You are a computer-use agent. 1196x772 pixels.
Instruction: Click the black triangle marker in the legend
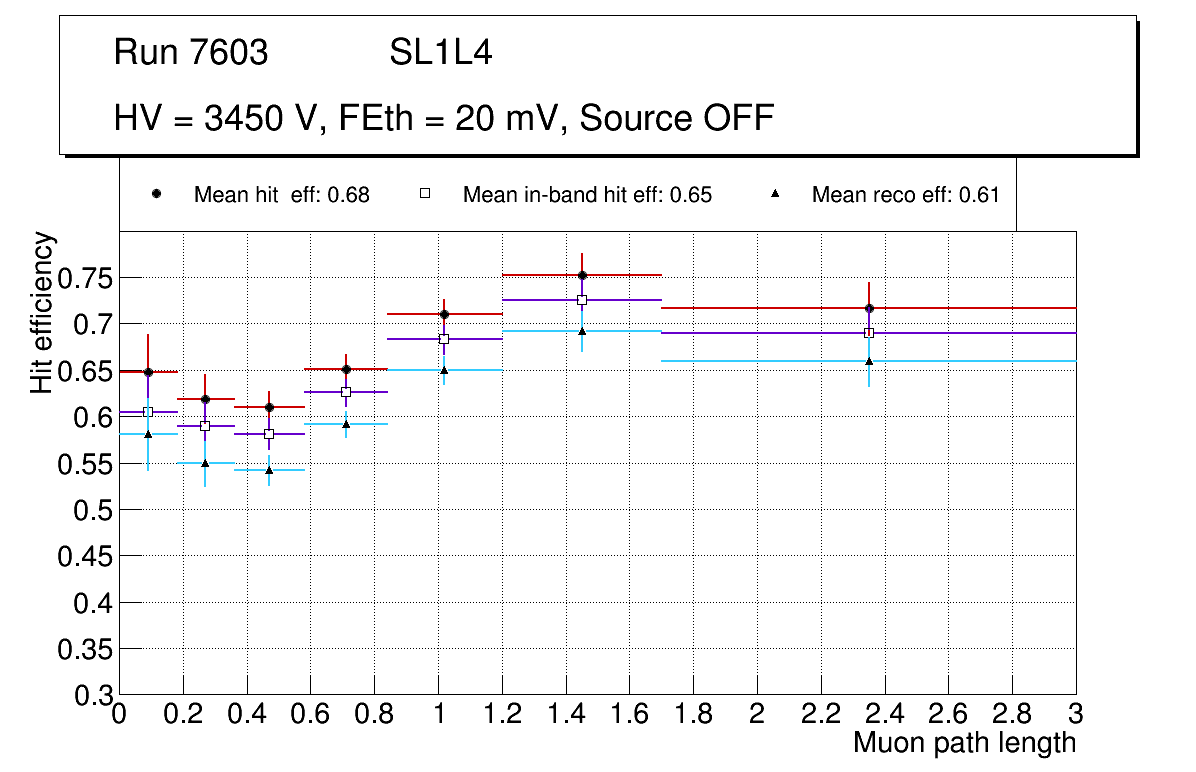click(775, 194)
